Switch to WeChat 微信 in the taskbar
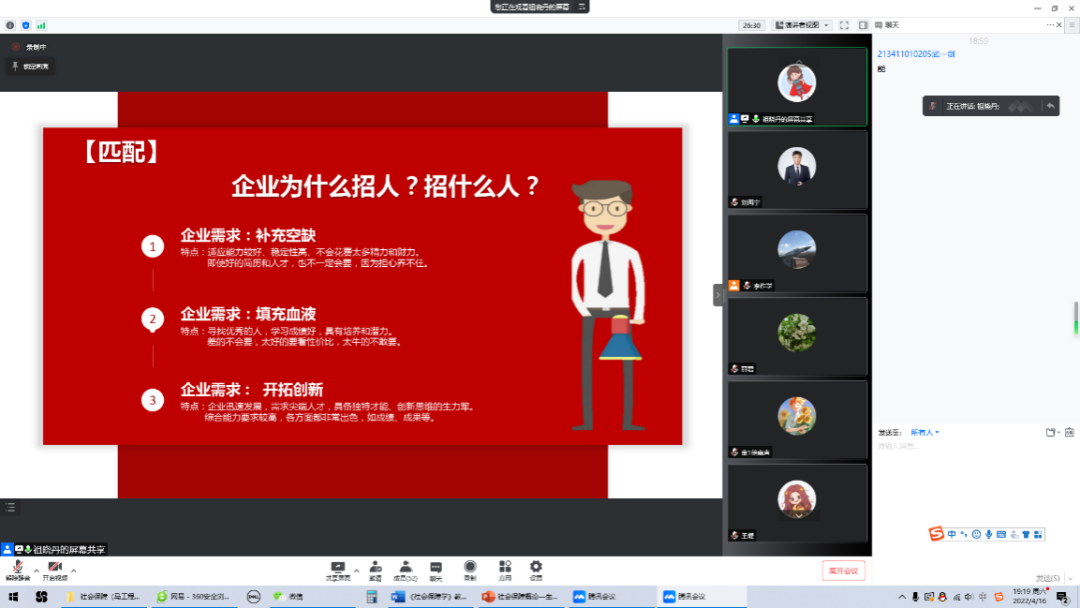This screenshot has height=608, width=1080. click(x=292, y=597)
